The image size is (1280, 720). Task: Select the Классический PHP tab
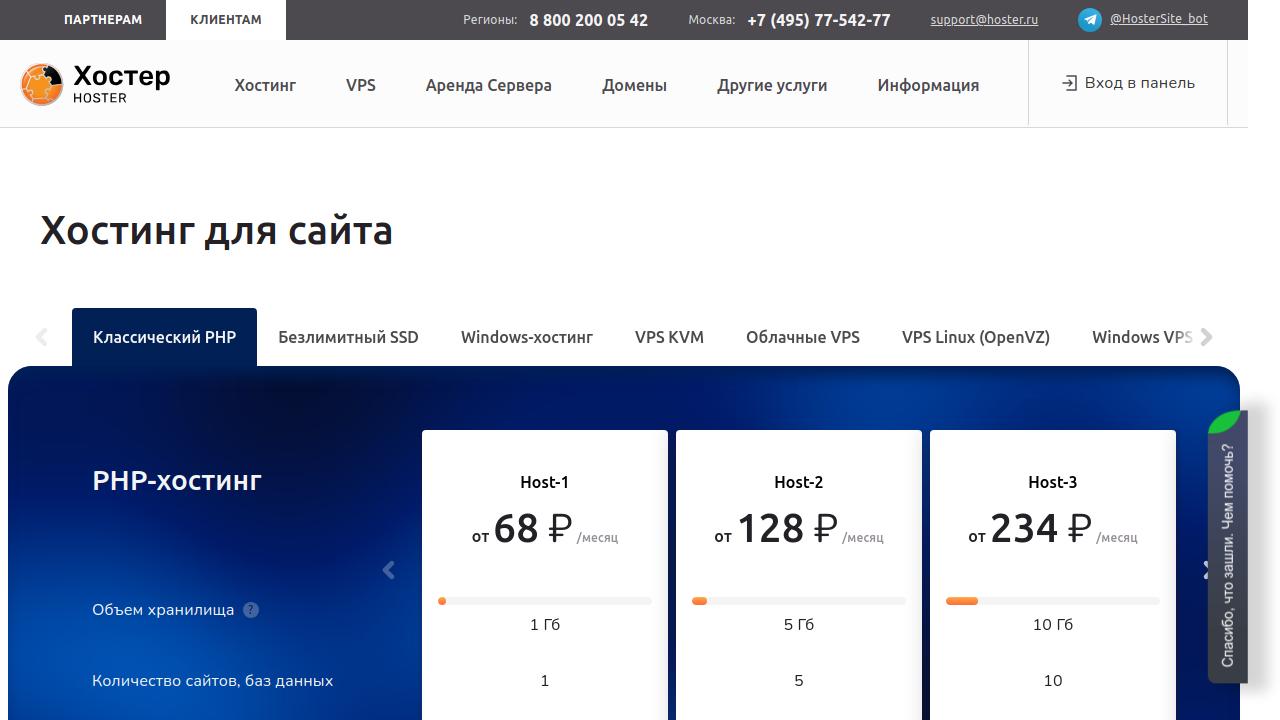pyautogui.click(x=164, y=337)
